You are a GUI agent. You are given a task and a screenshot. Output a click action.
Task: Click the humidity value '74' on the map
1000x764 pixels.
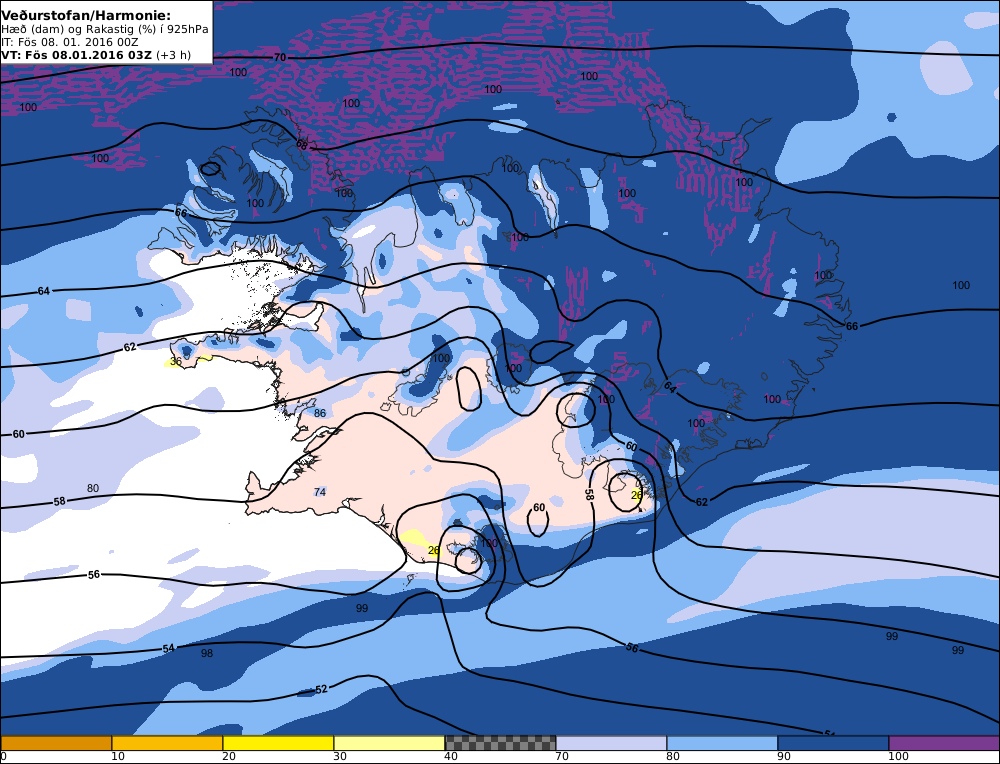(320, 492)
